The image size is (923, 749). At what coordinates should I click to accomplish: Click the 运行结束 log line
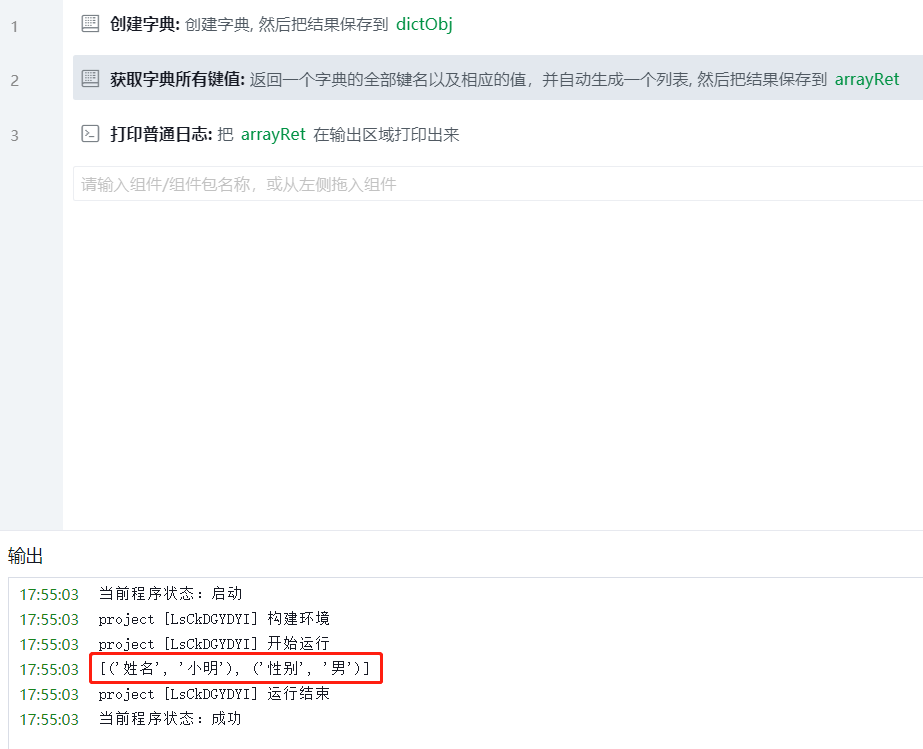tap(214, 694)
